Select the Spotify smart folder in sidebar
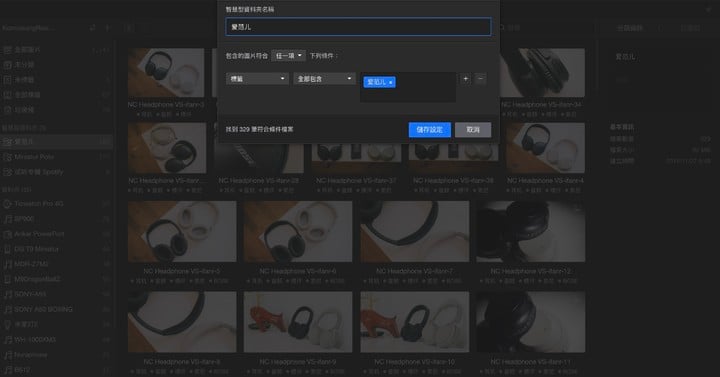The width and height of the screenshot is (720, 377). point(56,172)
